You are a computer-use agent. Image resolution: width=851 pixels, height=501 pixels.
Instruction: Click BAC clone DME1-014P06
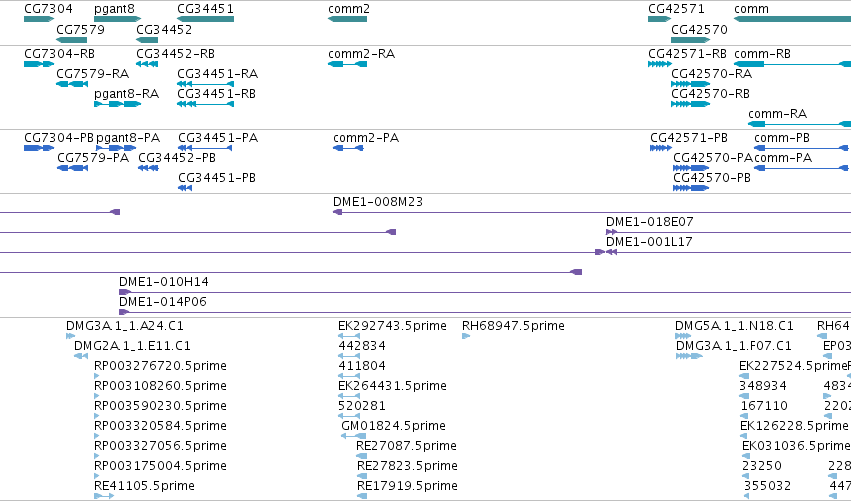485,313
